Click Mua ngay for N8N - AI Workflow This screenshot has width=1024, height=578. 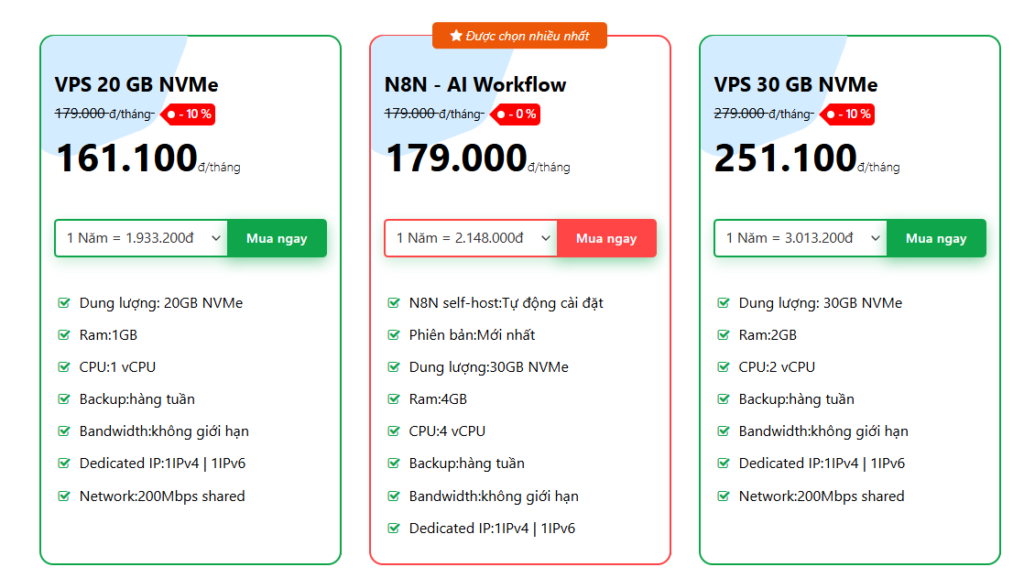pyautogui.click(x=606, y=238)
